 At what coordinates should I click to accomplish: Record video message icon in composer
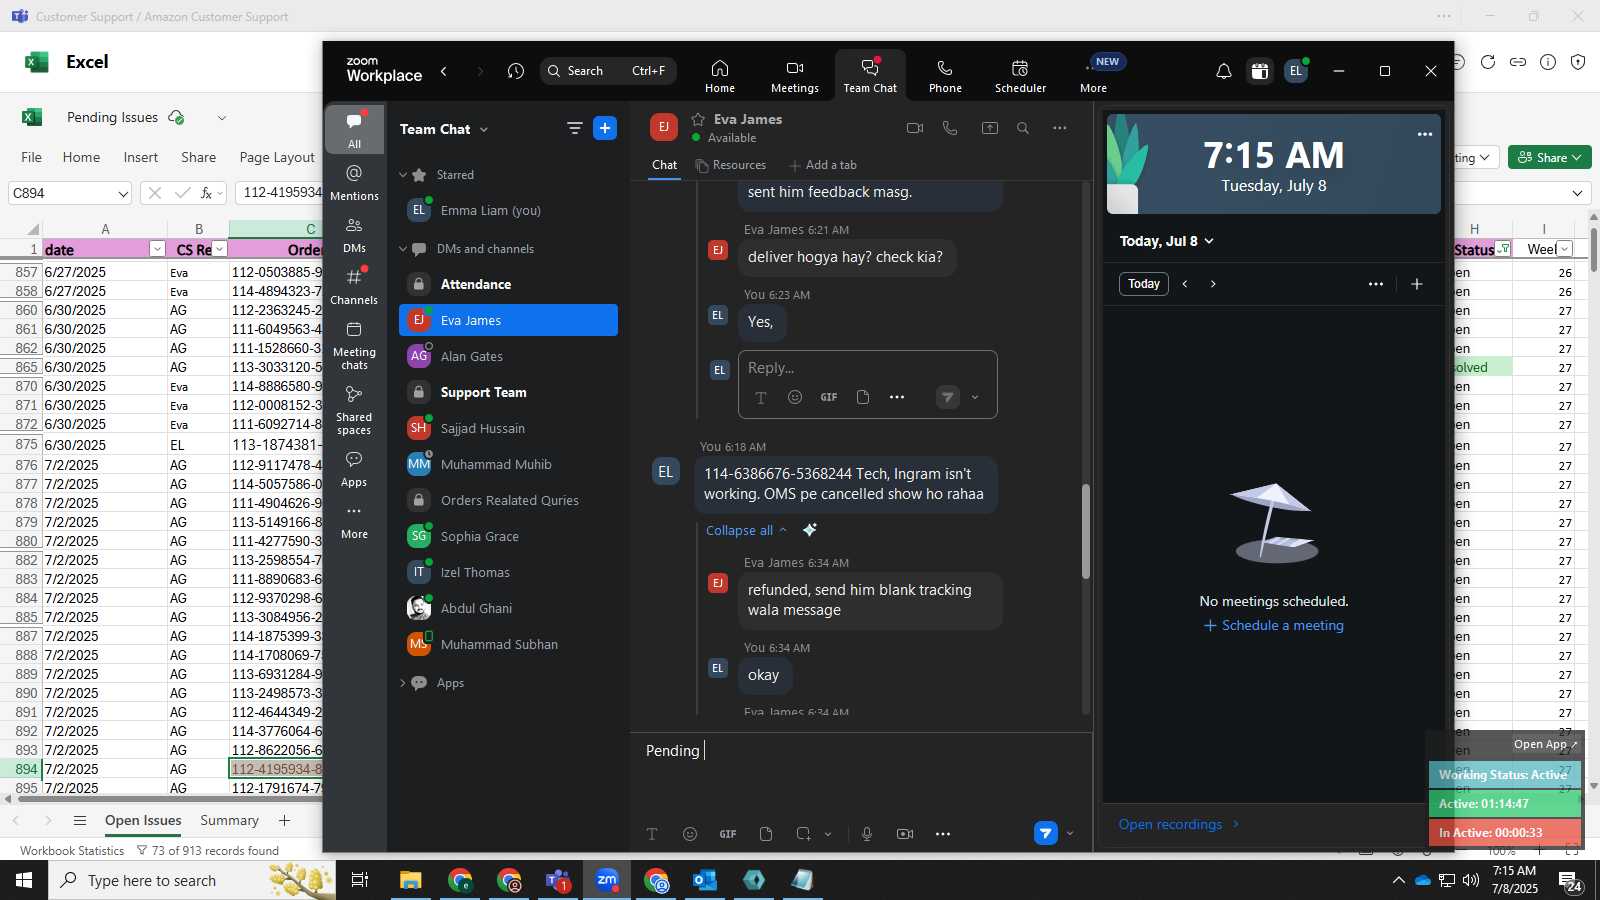(905, 834)
